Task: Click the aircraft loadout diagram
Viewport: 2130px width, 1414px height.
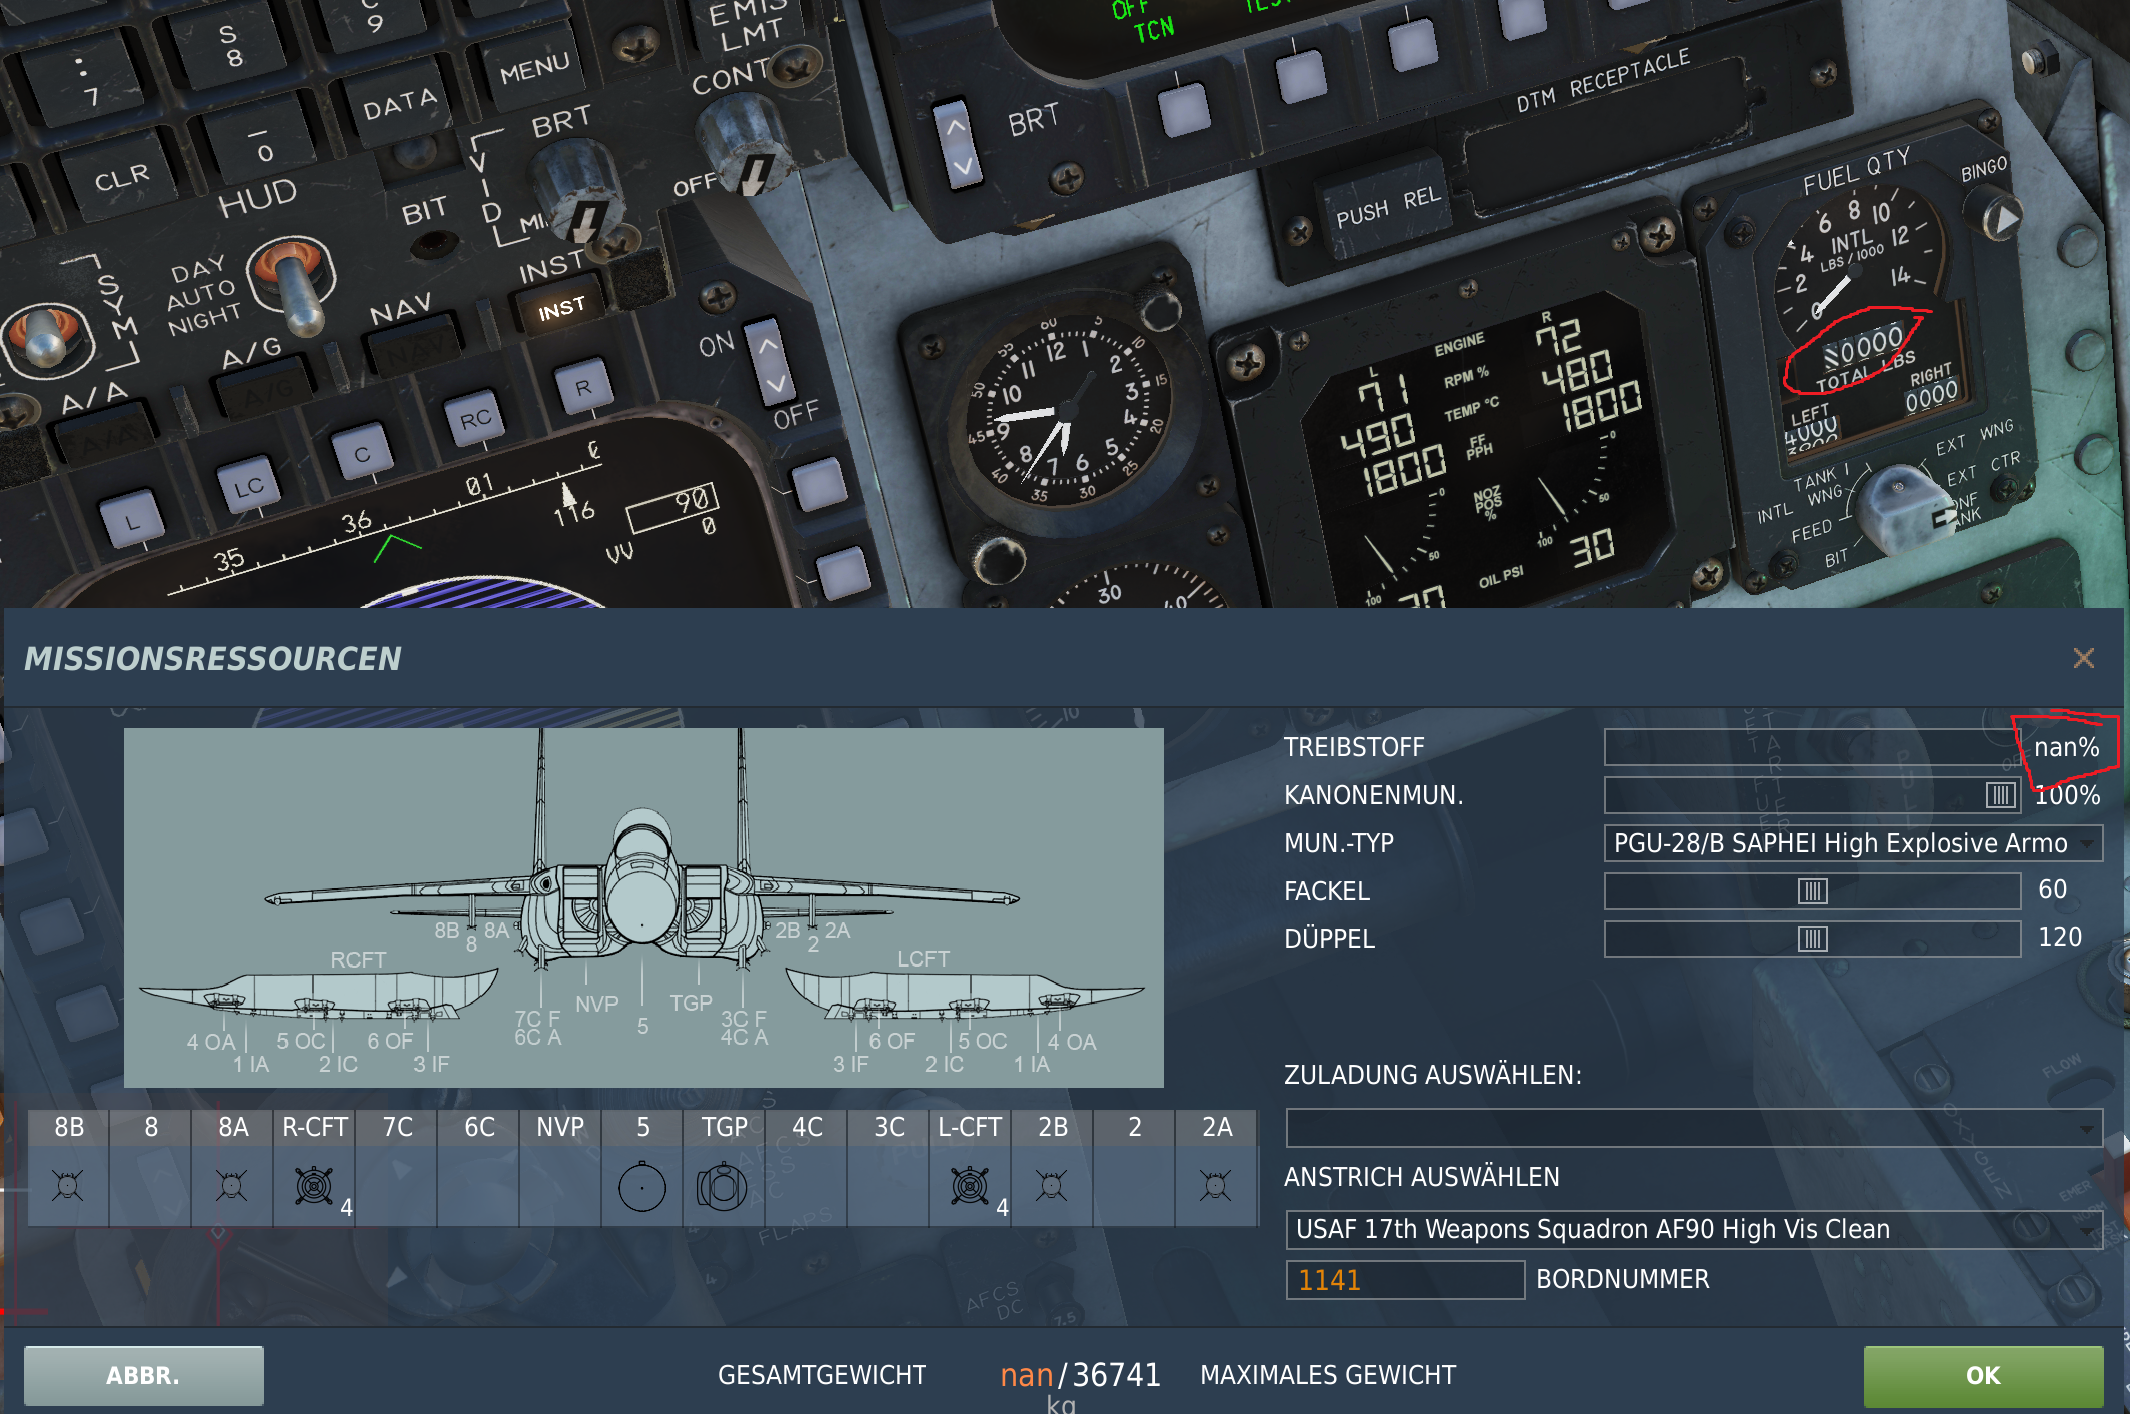Action: [x=643, y=907]
